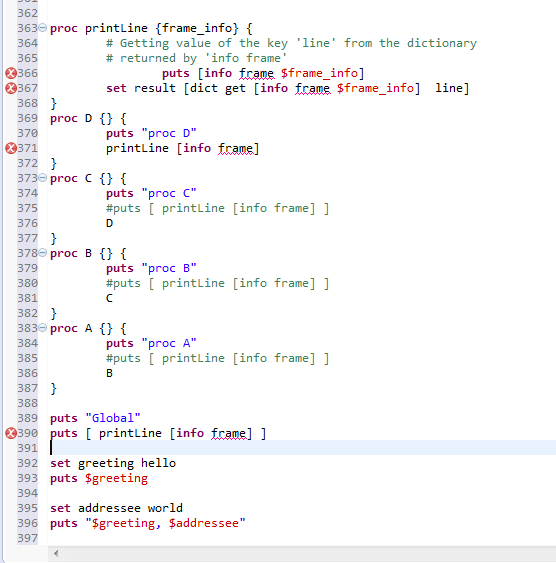Screen dimensions: 556x563
Task: Click 'puts [ printLine [info frame] ]' line 390
Action: (158, 433)
